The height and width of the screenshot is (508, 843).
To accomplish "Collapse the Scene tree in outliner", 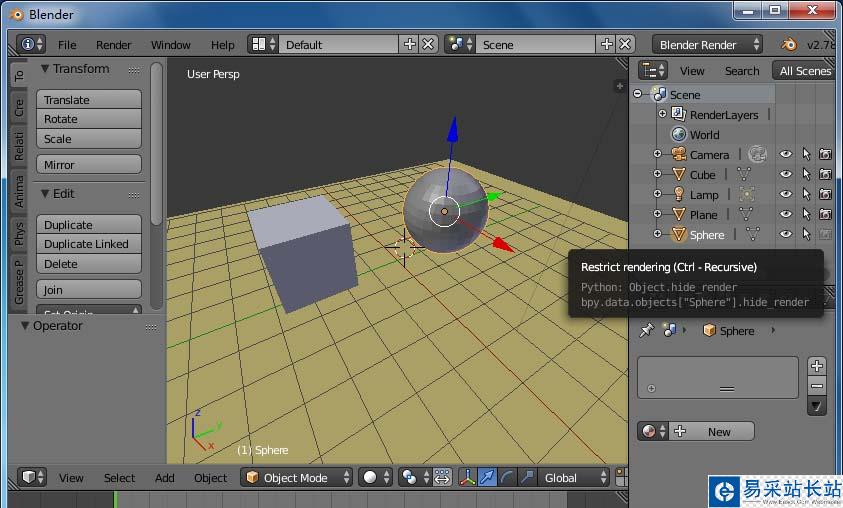I will click(638, 94).
